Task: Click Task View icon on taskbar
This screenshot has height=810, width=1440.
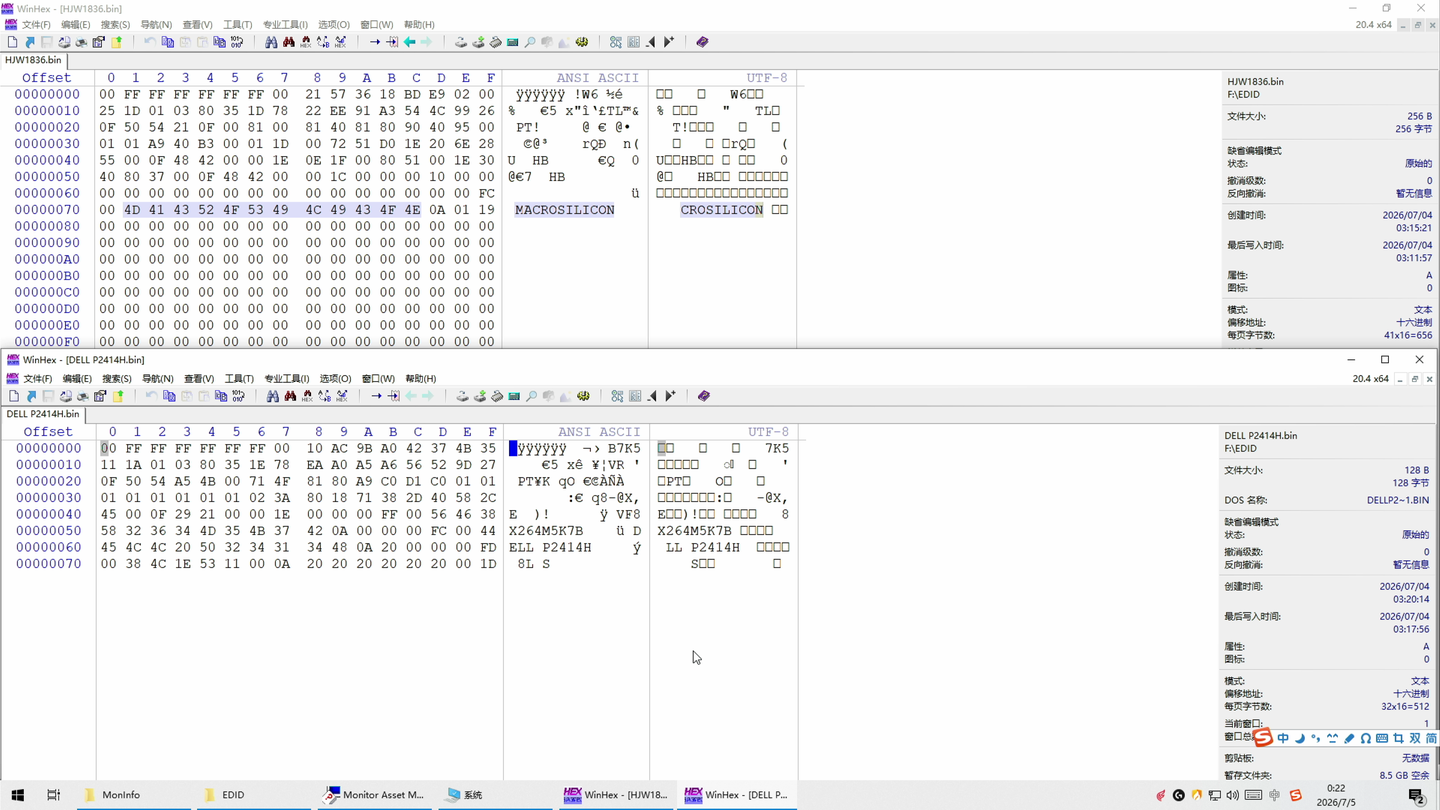Action: (53, 795)
